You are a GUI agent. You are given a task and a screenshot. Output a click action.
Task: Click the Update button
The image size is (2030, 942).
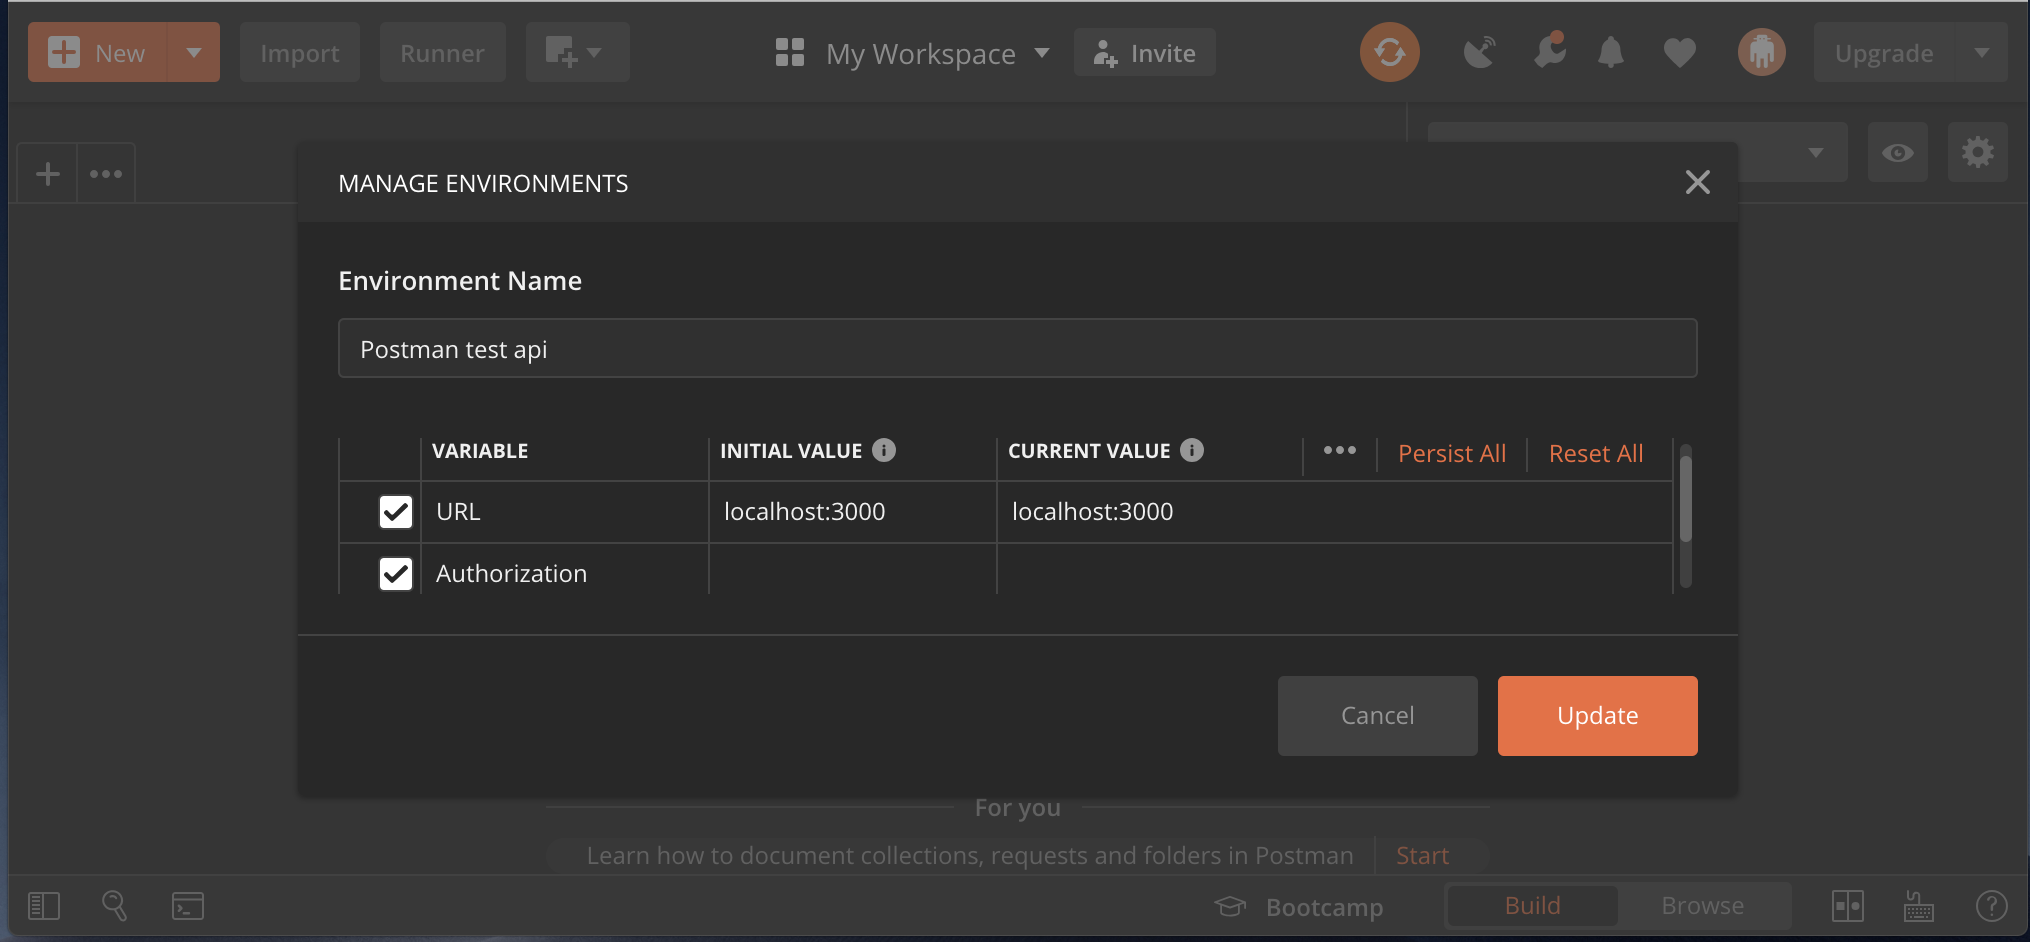pyautogui.click(x=1598, y=716)
